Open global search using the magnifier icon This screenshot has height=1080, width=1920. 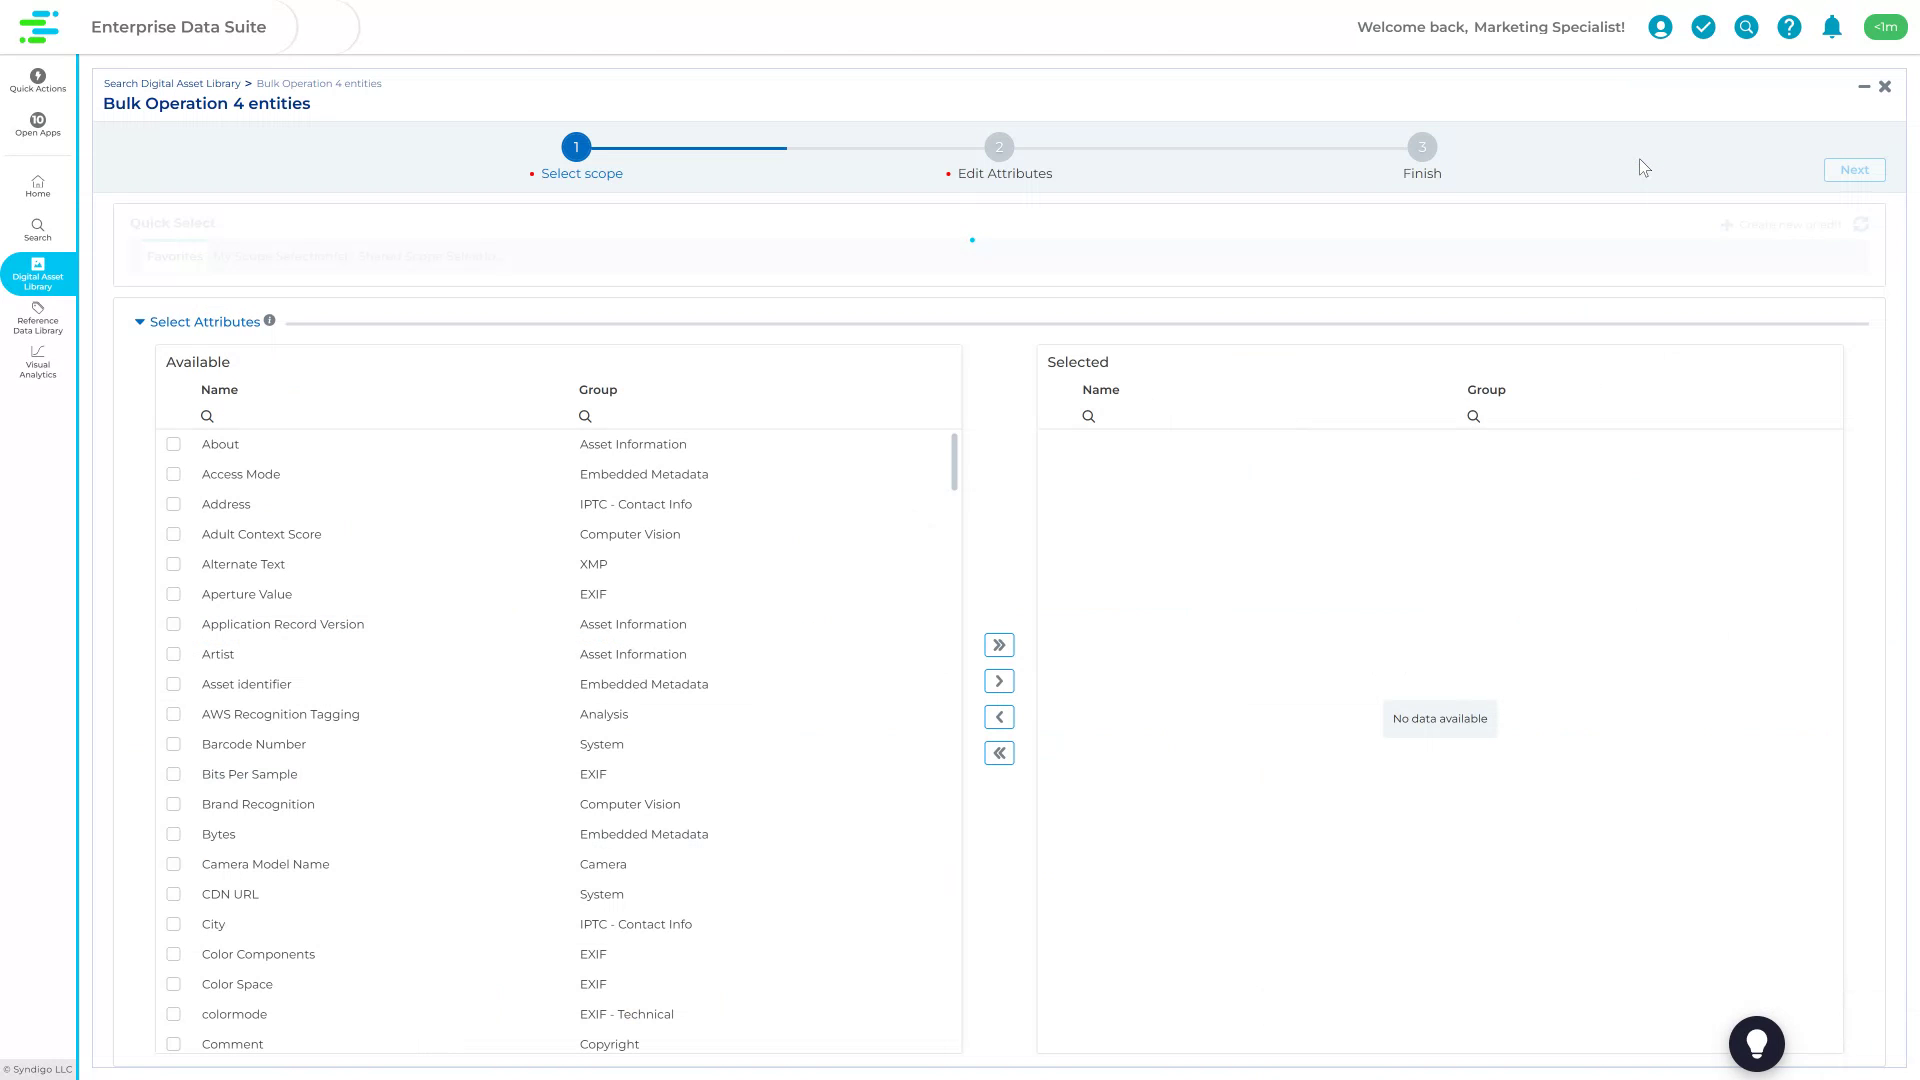pos(1746,27)
